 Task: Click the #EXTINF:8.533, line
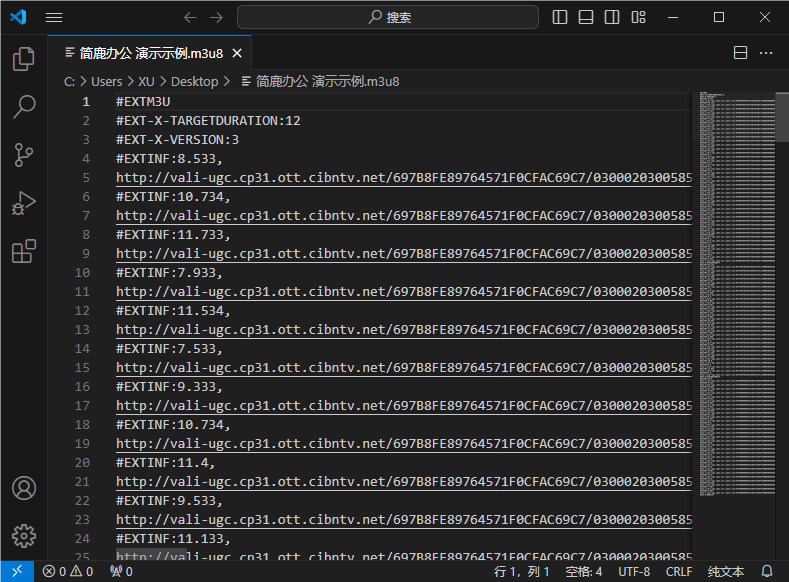coord(169,158)
